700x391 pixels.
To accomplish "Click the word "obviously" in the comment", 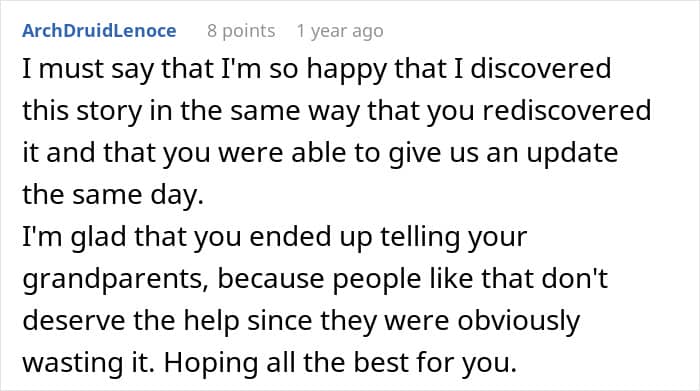I will tap(519, 322).
